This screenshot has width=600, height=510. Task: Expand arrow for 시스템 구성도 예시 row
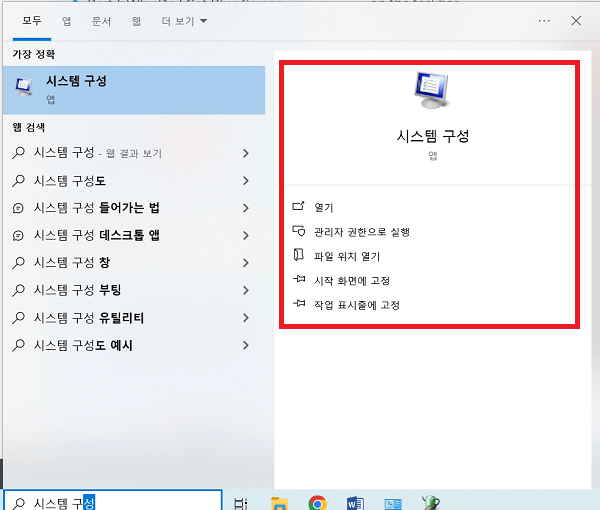[246, 345]
